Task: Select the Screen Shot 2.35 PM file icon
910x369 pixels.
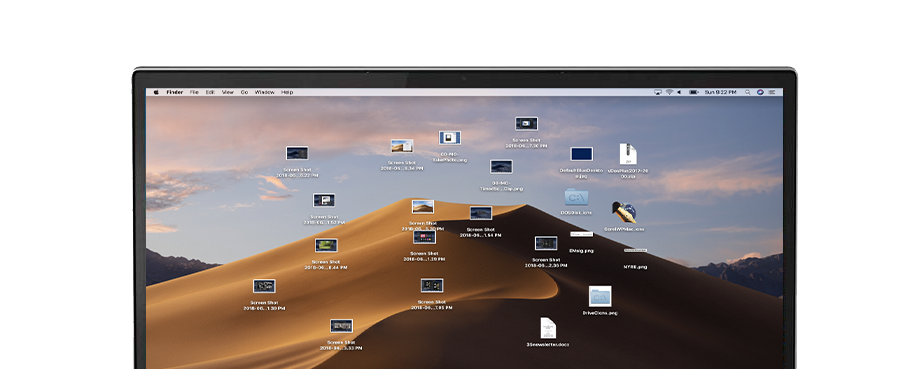Action: click(x=546, y=243)
